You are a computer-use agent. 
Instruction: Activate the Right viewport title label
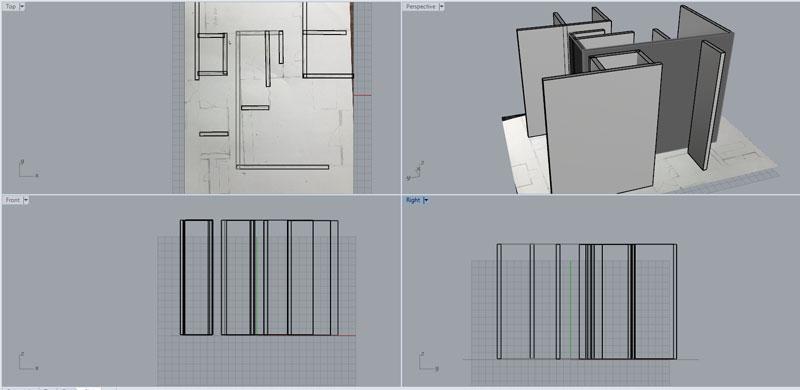tap(413, 200)
